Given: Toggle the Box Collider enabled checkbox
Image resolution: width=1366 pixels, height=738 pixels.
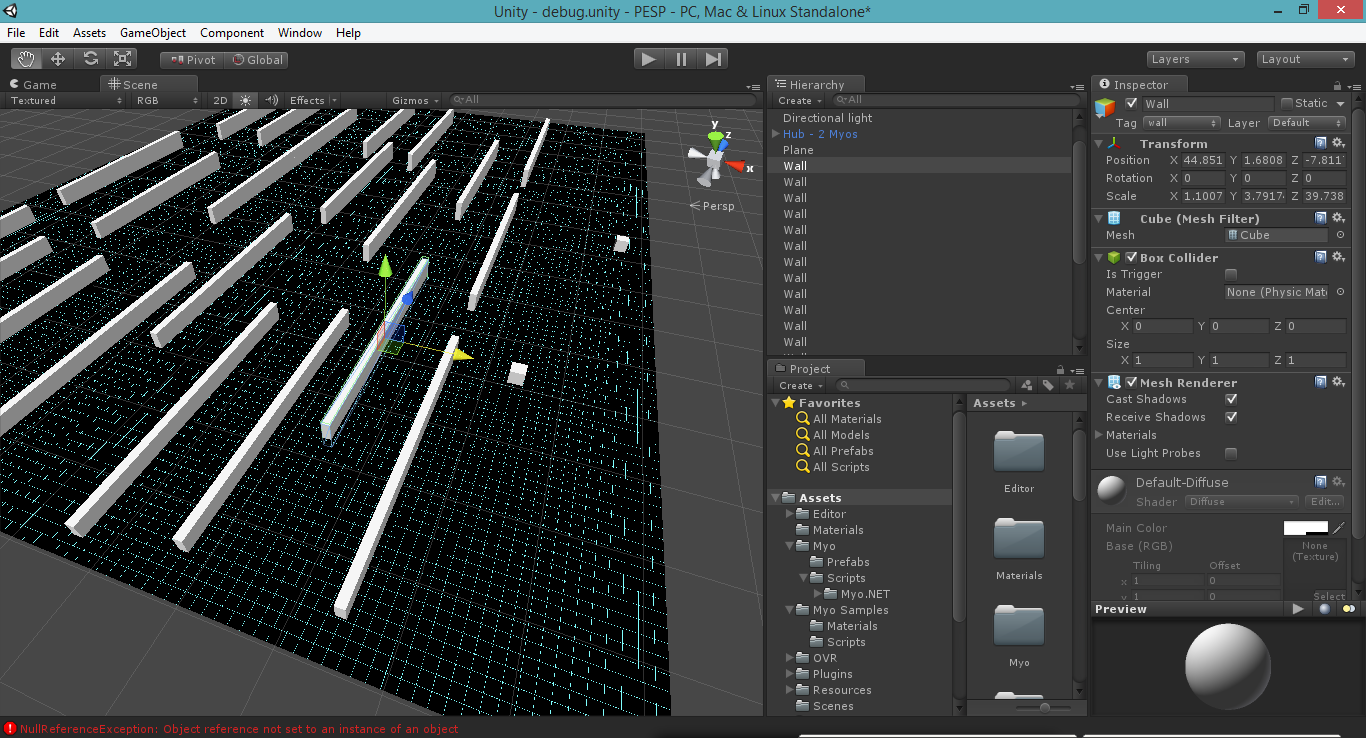Looking at the screenshot, I should (x=1132, y=257).
